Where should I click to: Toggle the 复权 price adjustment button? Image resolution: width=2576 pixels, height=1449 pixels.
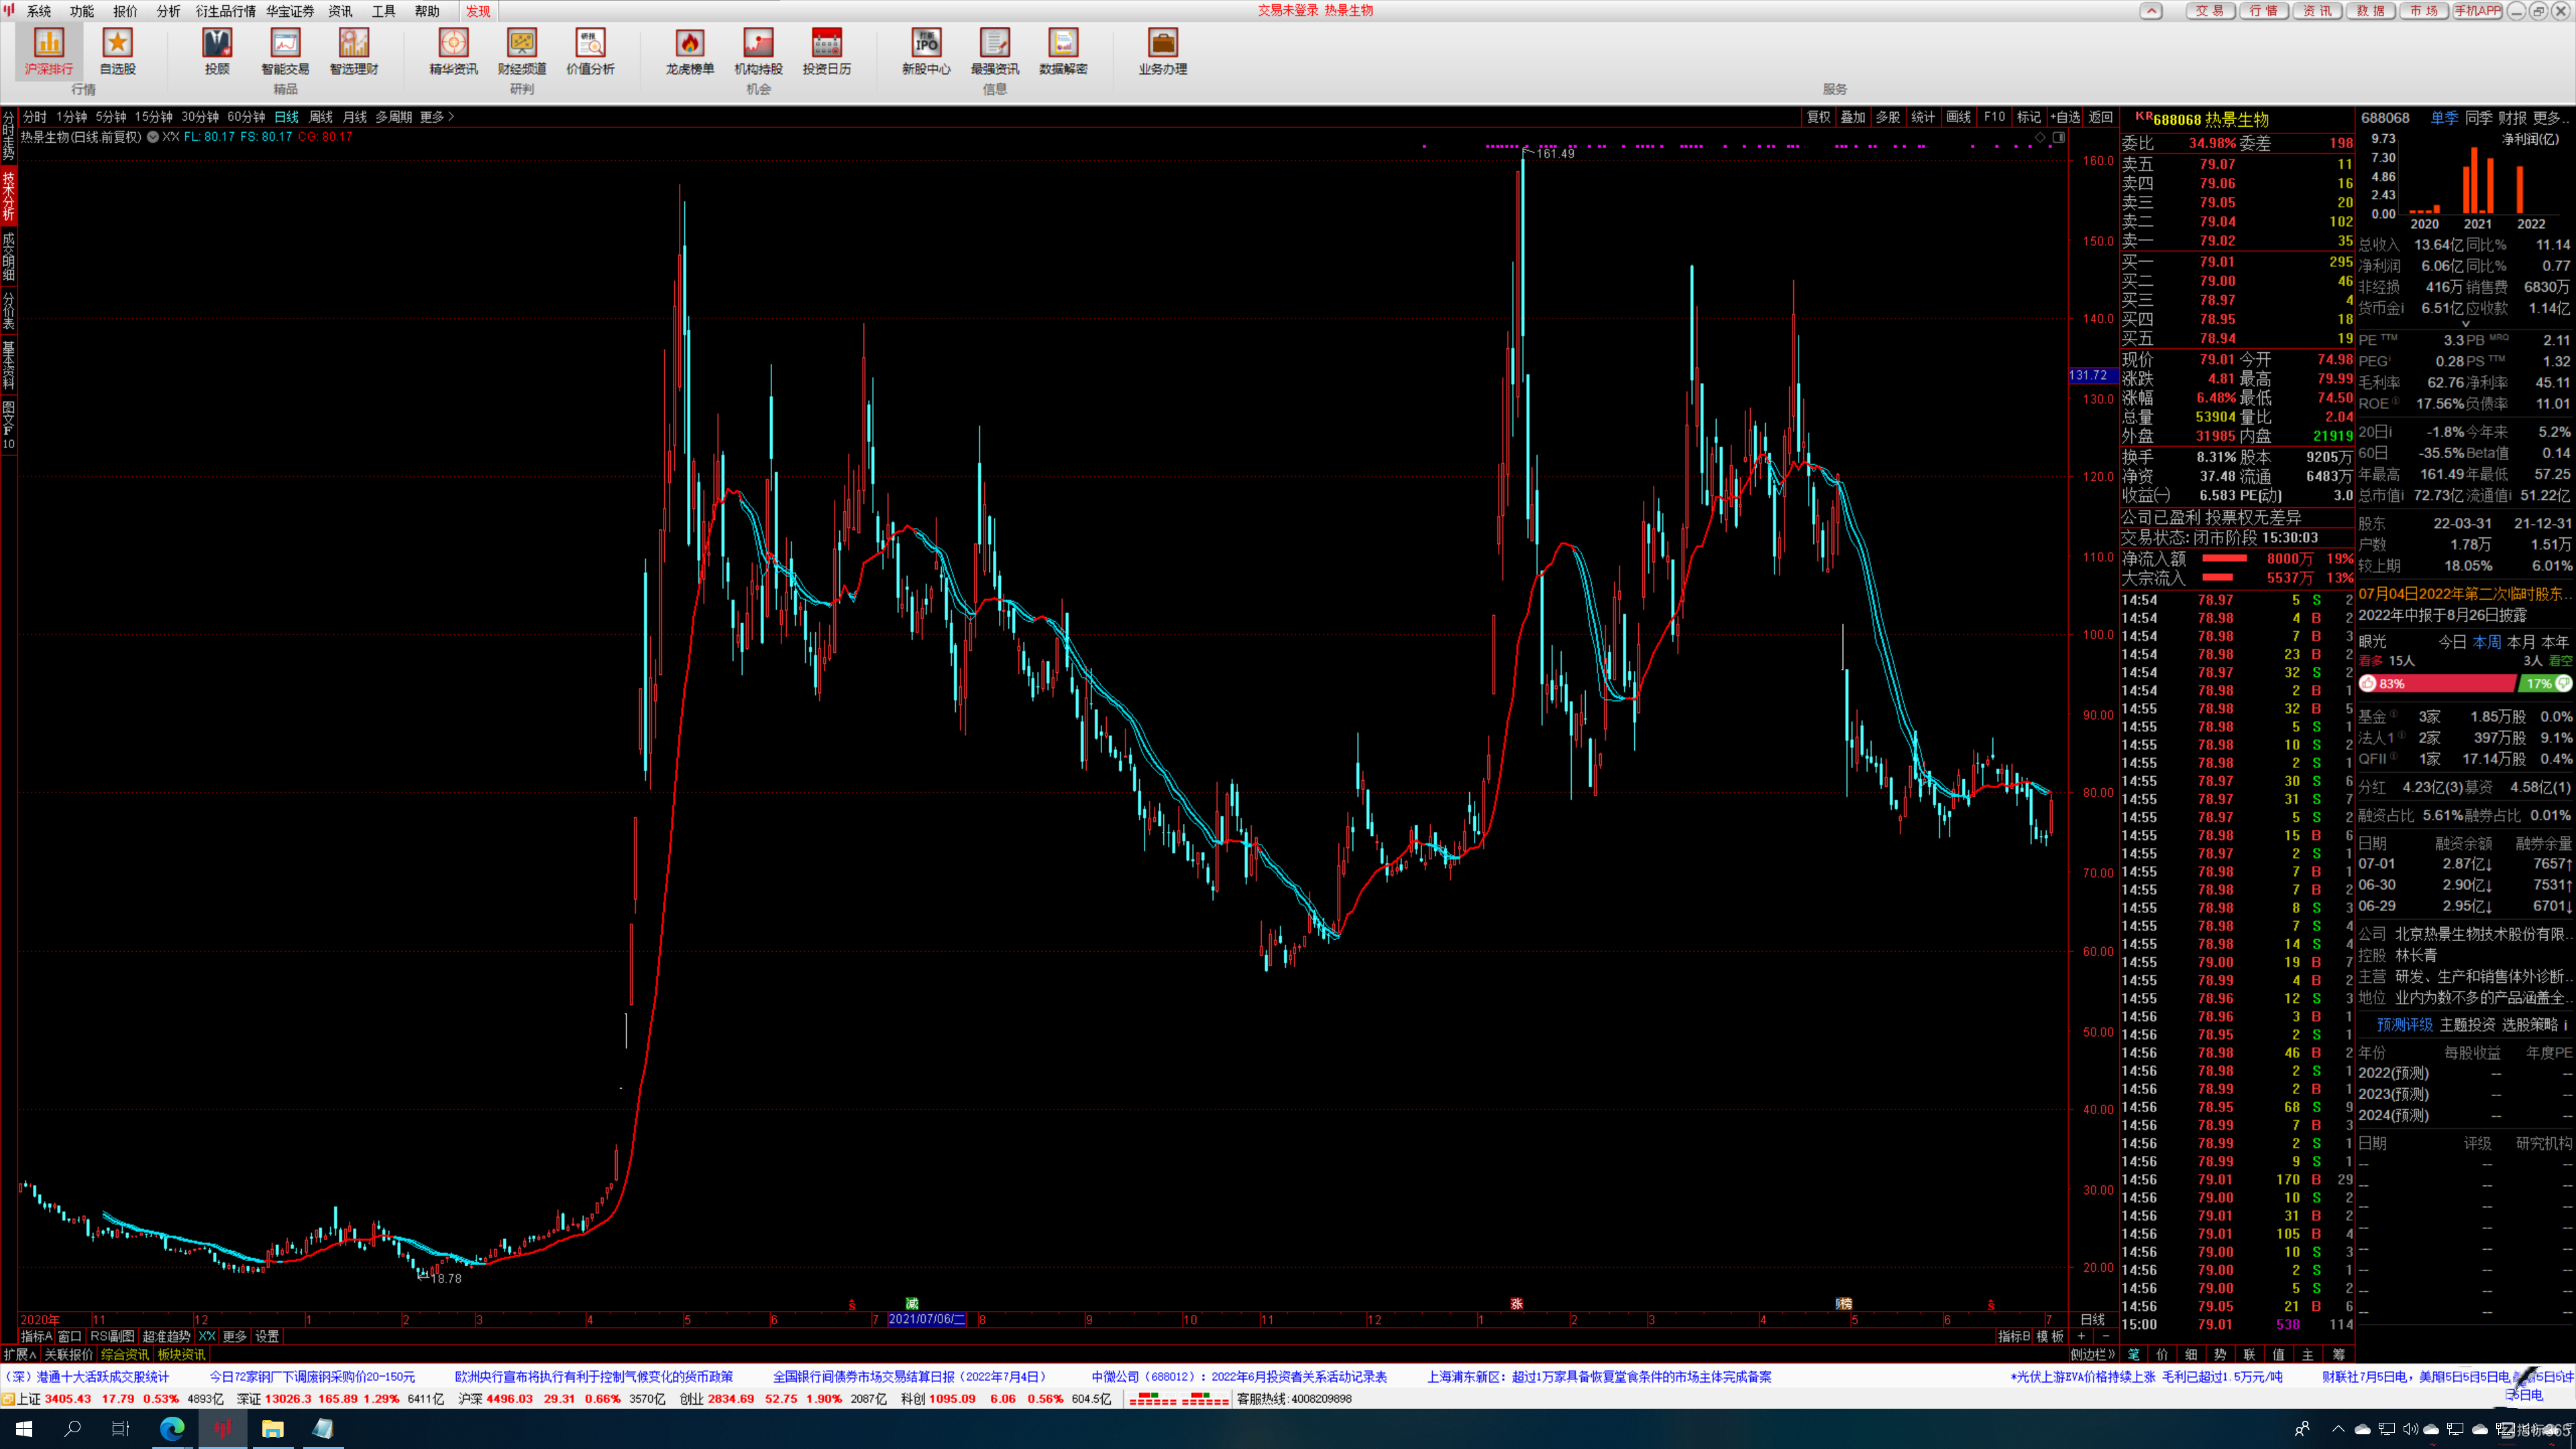[x=1818, y=117]
